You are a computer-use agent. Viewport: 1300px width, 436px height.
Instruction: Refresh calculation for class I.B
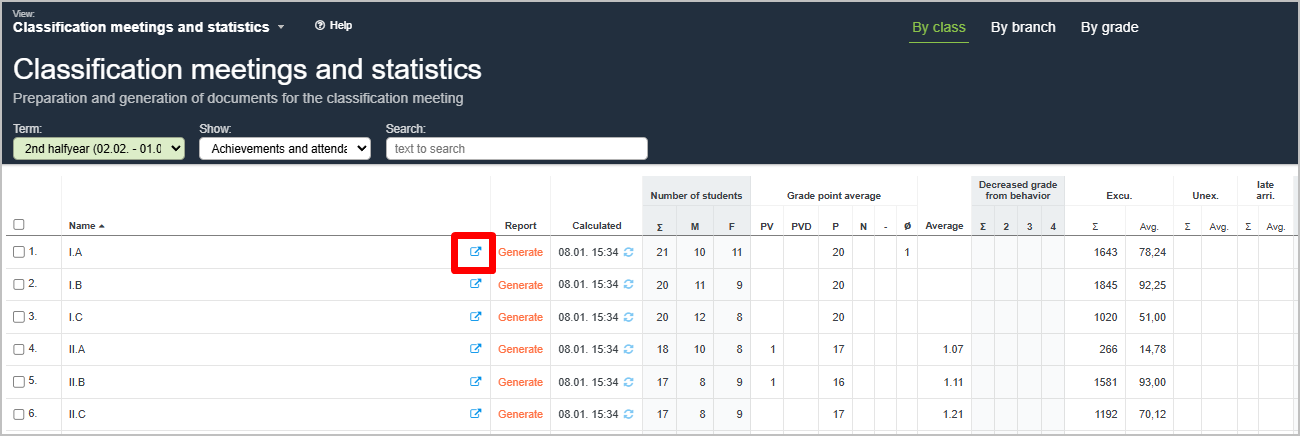point(629,285)
